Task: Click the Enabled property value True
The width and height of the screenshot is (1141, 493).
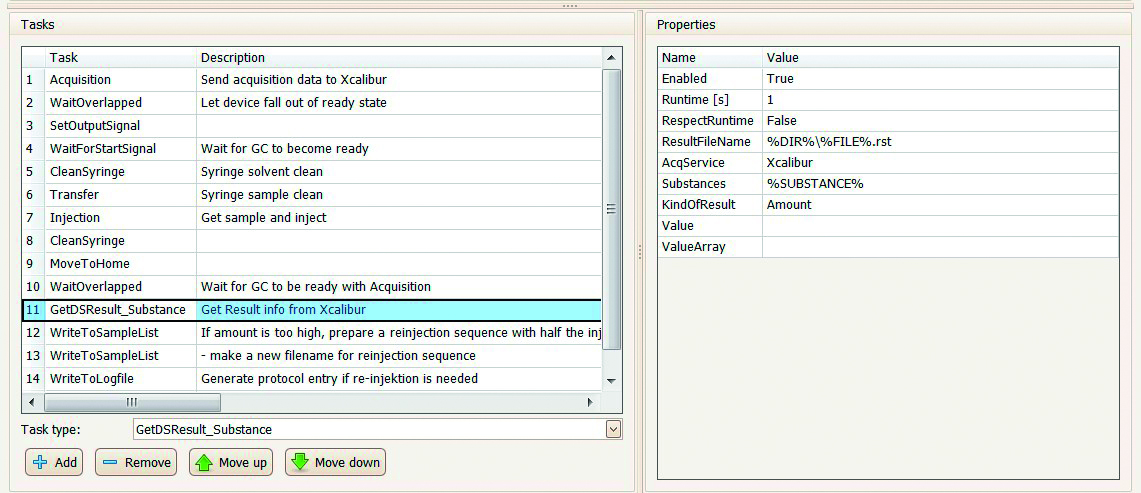Action: 780,79
